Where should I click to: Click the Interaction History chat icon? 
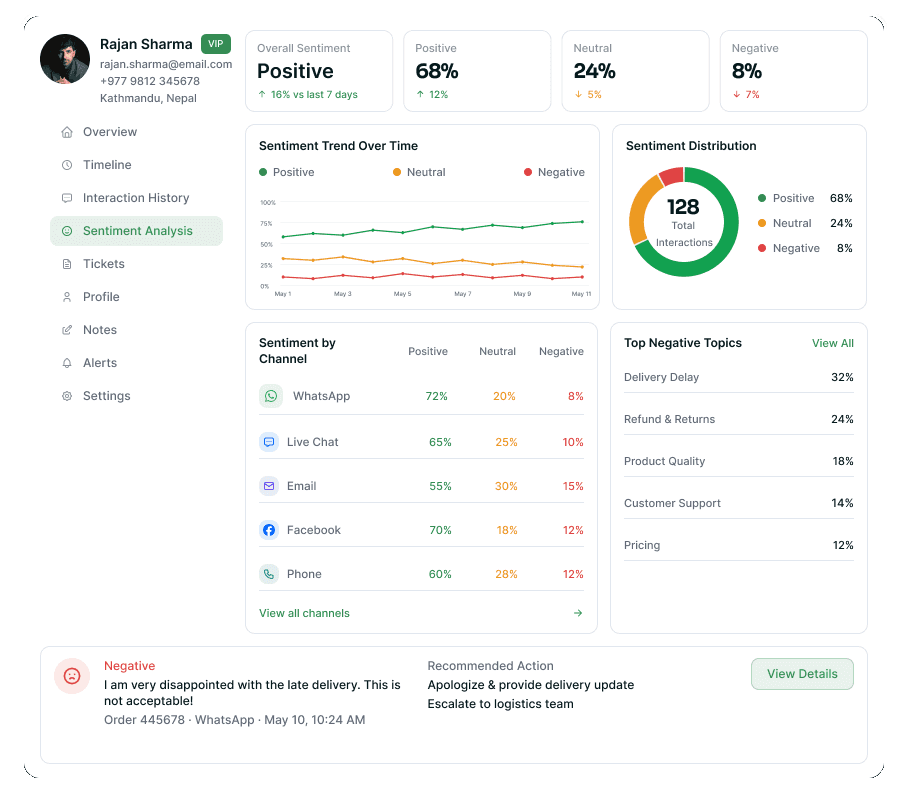tap(67, 198)
